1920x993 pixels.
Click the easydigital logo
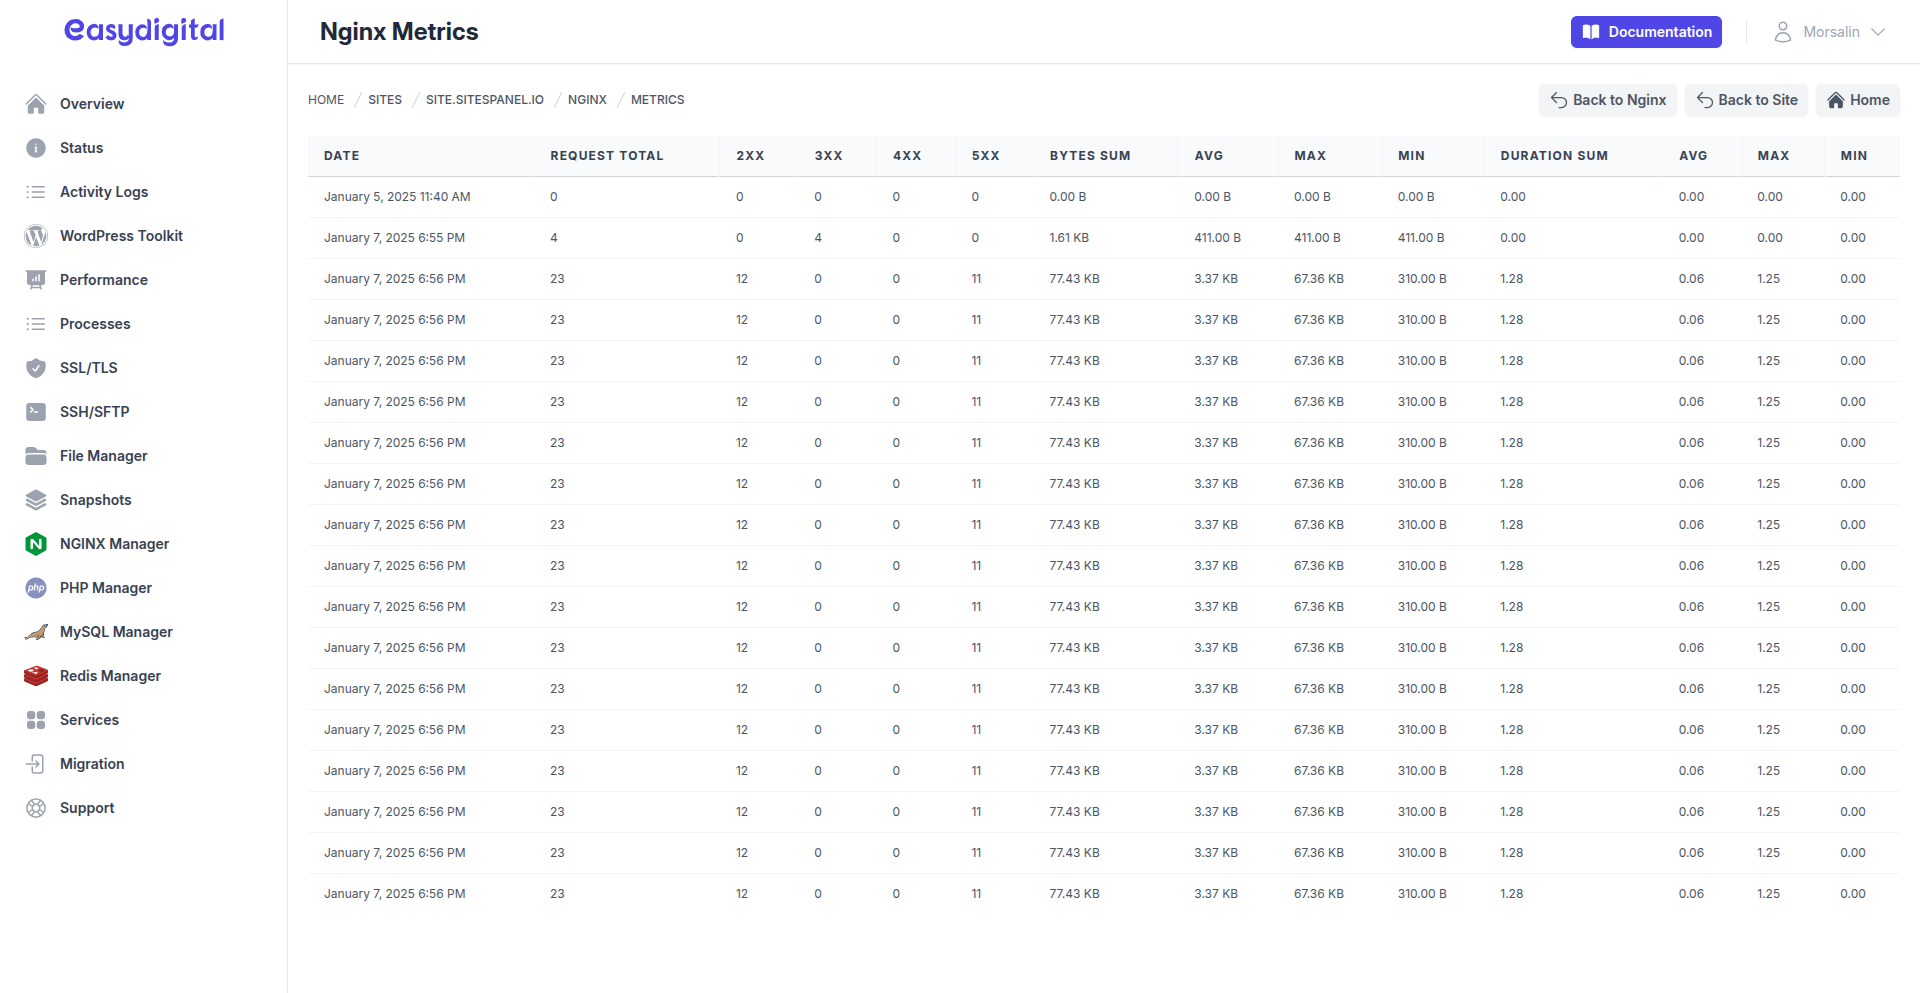[x=143, y=31]
